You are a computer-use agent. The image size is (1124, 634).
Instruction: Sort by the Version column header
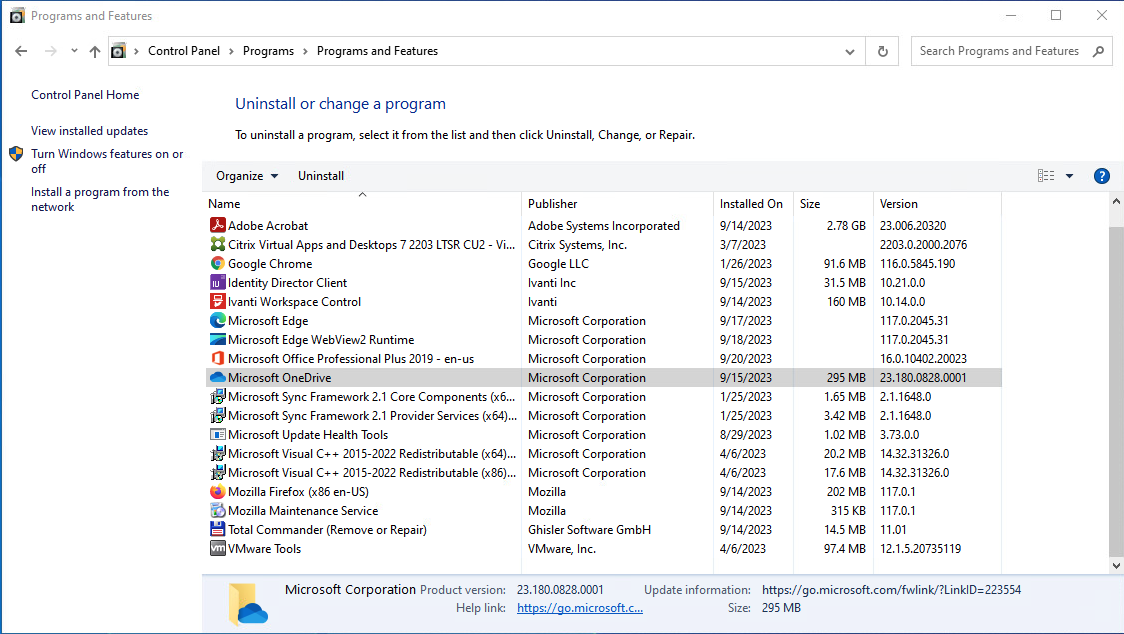pyautogui.click(x=937, y=204)
